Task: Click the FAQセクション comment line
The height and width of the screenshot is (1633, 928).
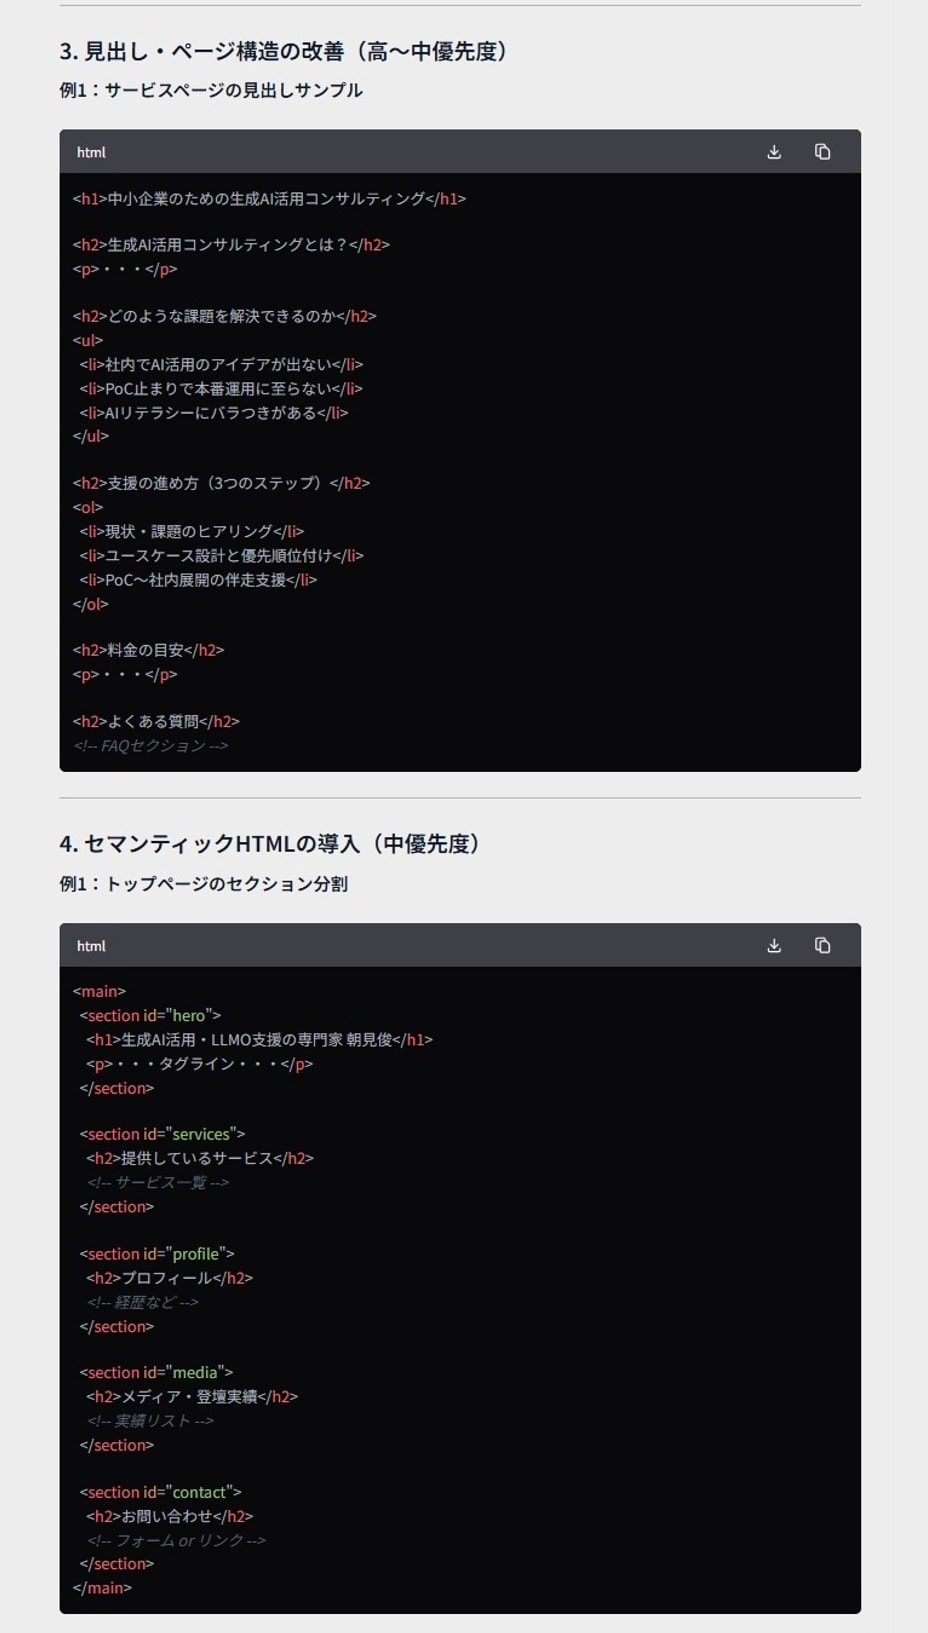Action: click(x=151, y=746)
